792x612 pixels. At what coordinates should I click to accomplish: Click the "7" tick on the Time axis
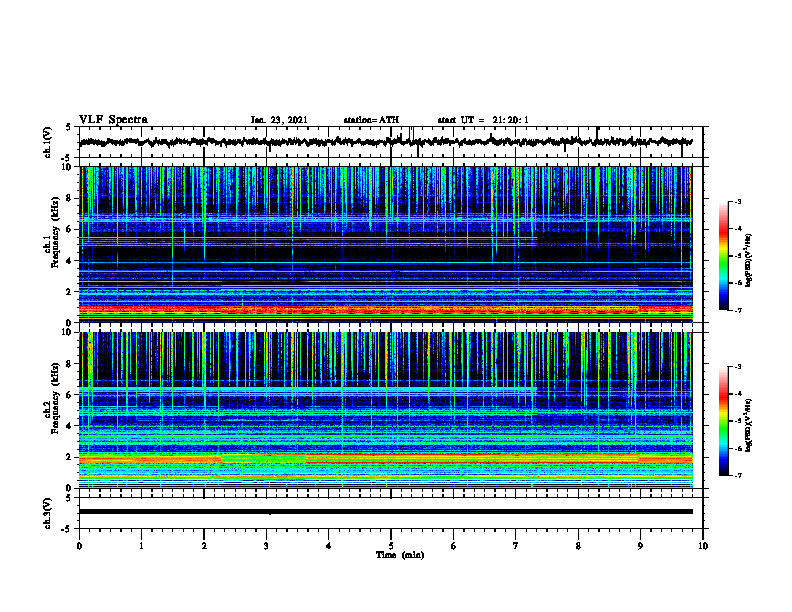point(516,546)
